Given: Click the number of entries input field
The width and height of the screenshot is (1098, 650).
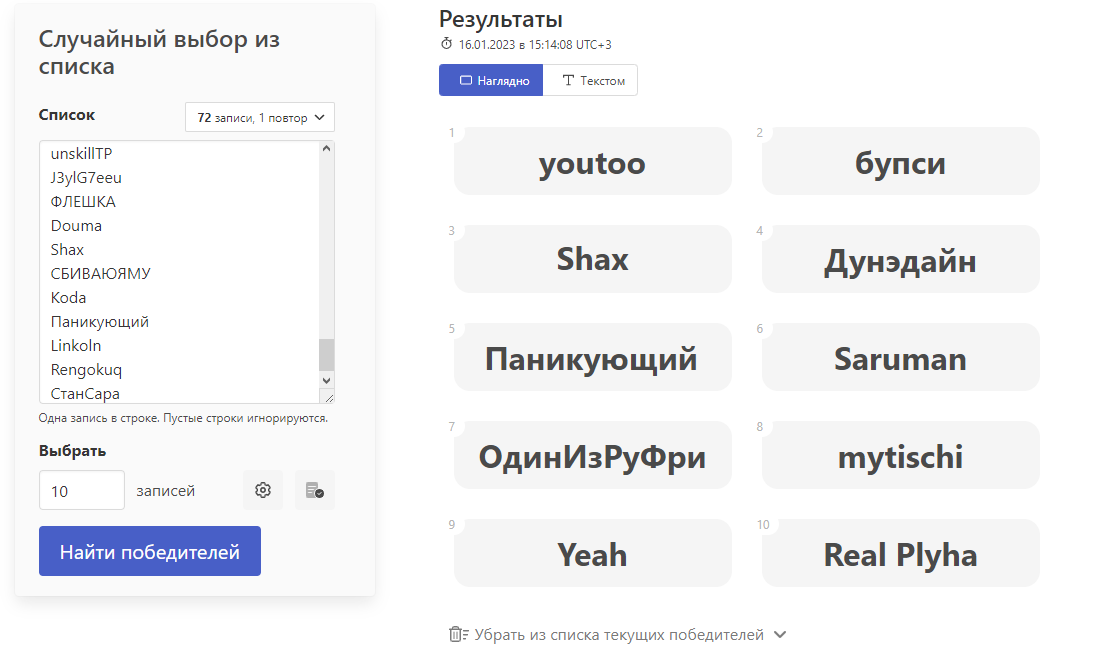Looking at the screenshot, I should (81, 491).
